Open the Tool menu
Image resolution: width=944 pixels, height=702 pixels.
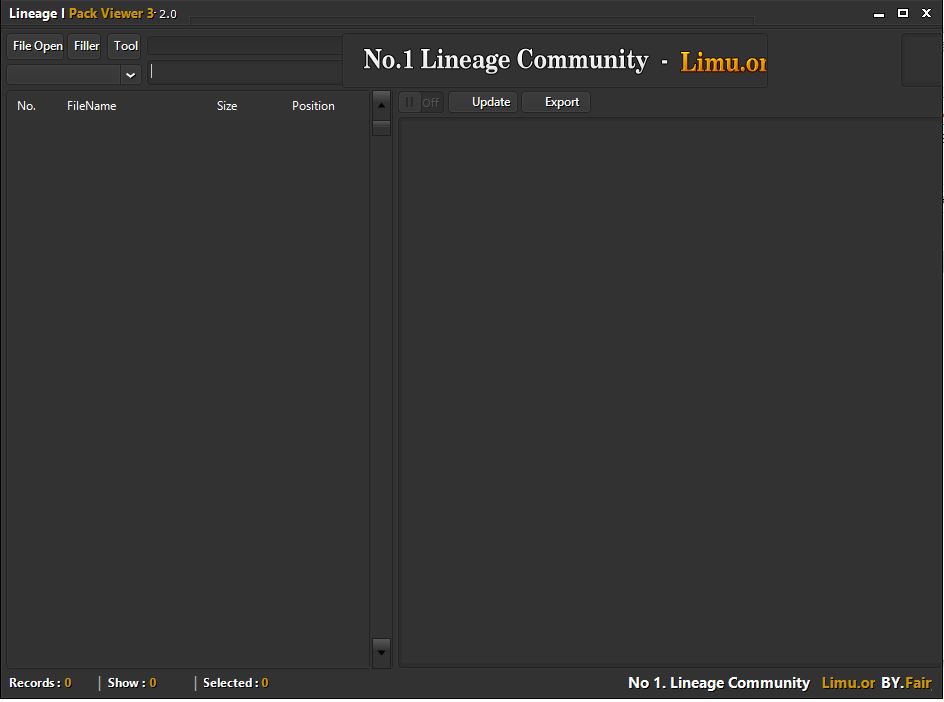[125, 46]
